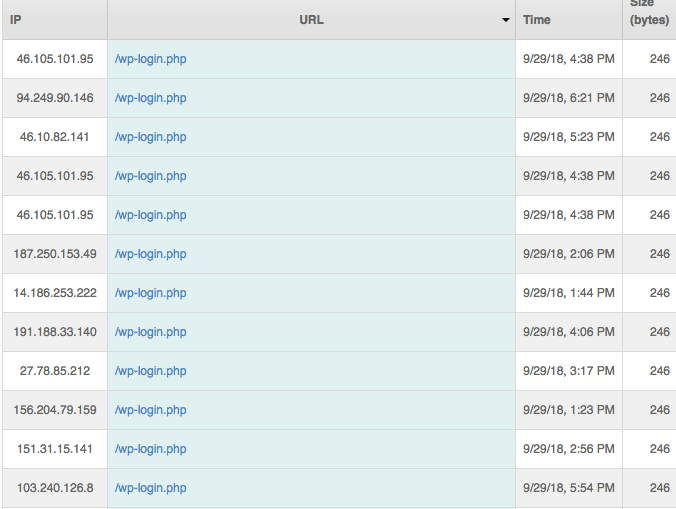Select IP address 46.10.82.141
This screenshot has height=509, width=676.
(55, 137)
